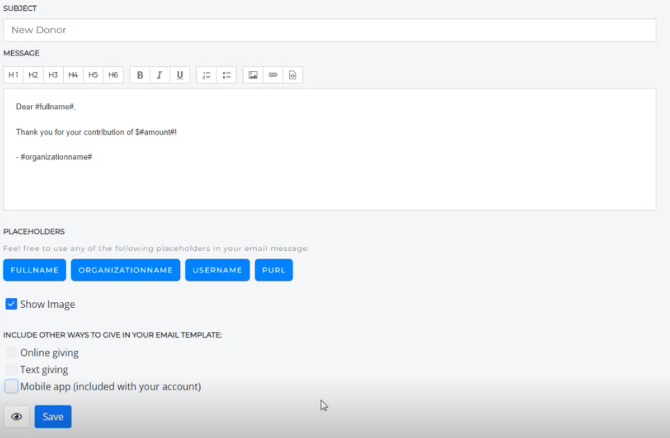Enable Online giving option

pos(11,353)
